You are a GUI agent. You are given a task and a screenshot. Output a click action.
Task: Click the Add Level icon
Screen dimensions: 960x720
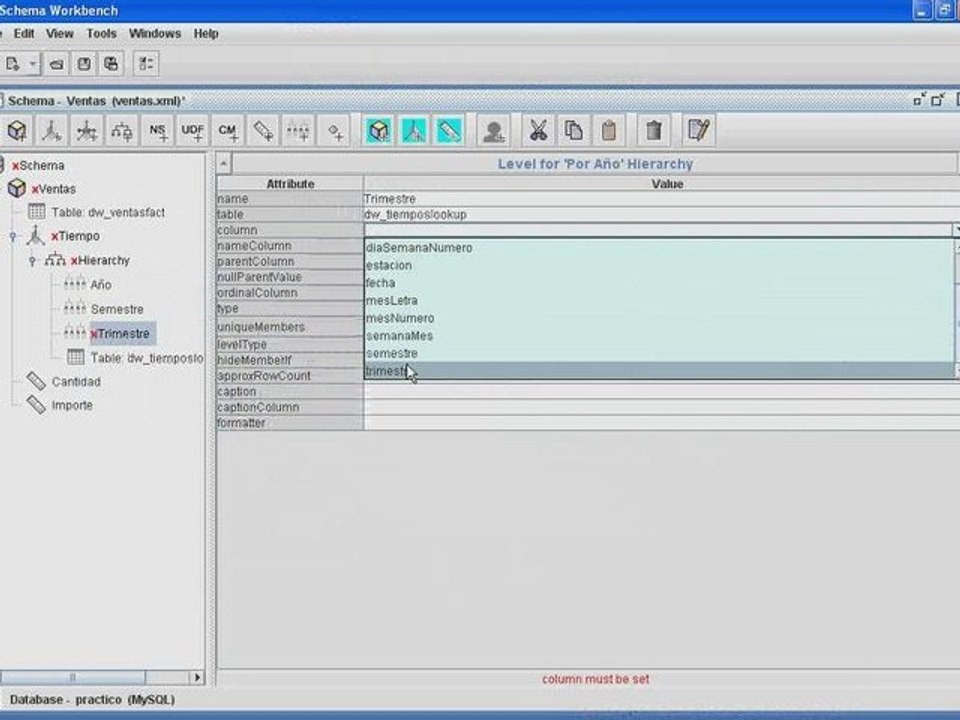(x=298, y=130)
